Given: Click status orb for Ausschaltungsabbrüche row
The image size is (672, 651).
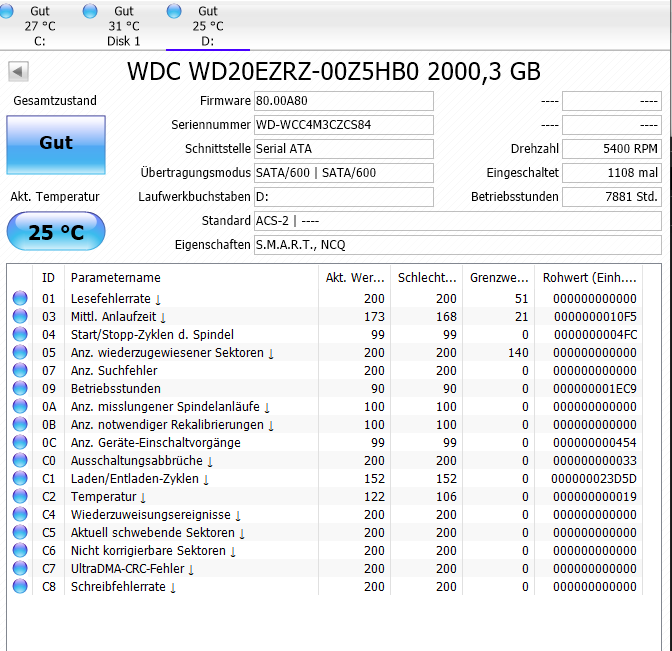Looking at the screenshot, I should 20,460.
